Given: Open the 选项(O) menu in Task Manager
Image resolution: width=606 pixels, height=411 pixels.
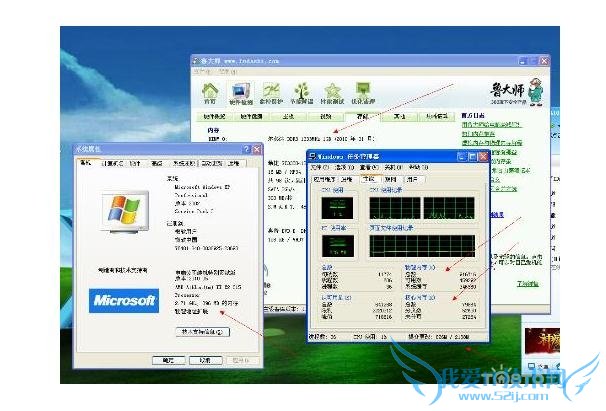Looking at the screenshot, I should coord(344,167).
